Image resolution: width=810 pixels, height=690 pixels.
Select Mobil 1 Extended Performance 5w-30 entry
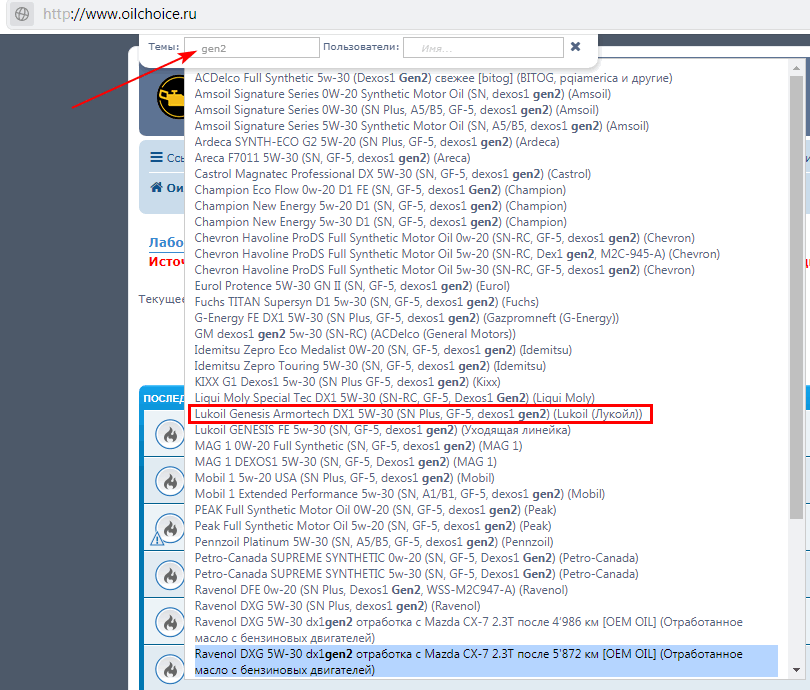(x=399, y=494)
